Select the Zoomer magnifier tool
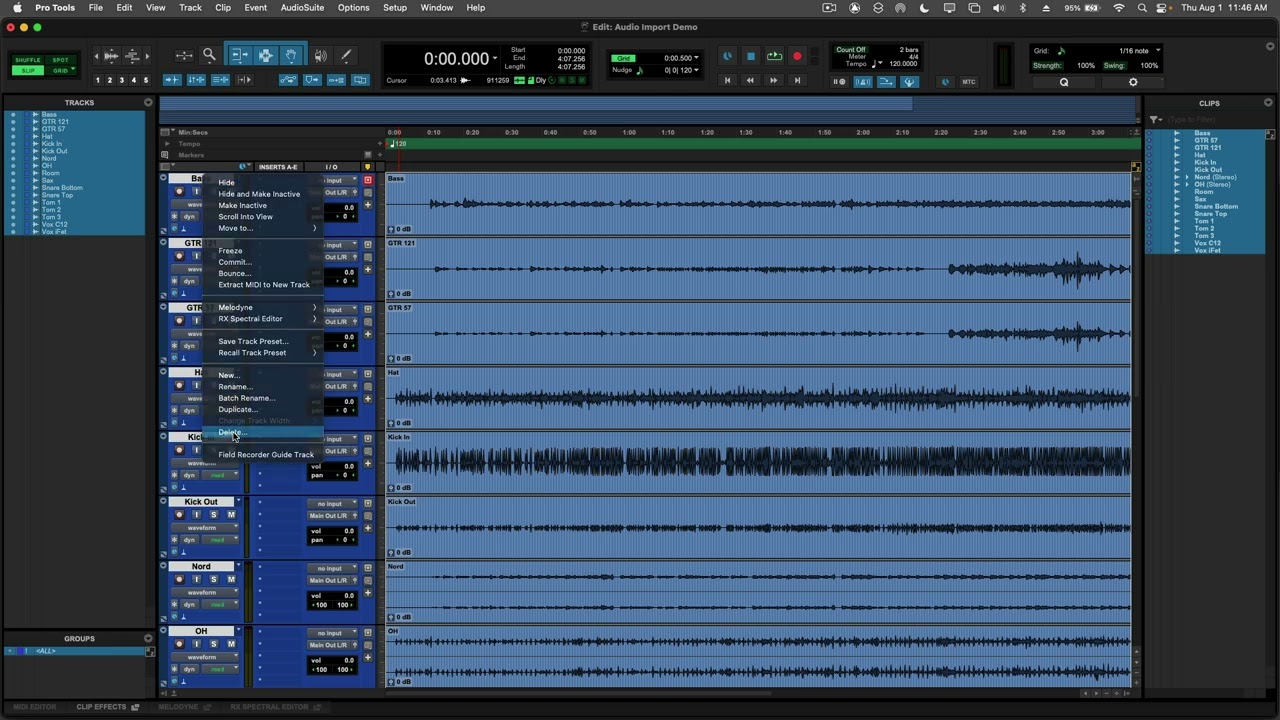This screenshot has width=1280, height=720. 209,56
